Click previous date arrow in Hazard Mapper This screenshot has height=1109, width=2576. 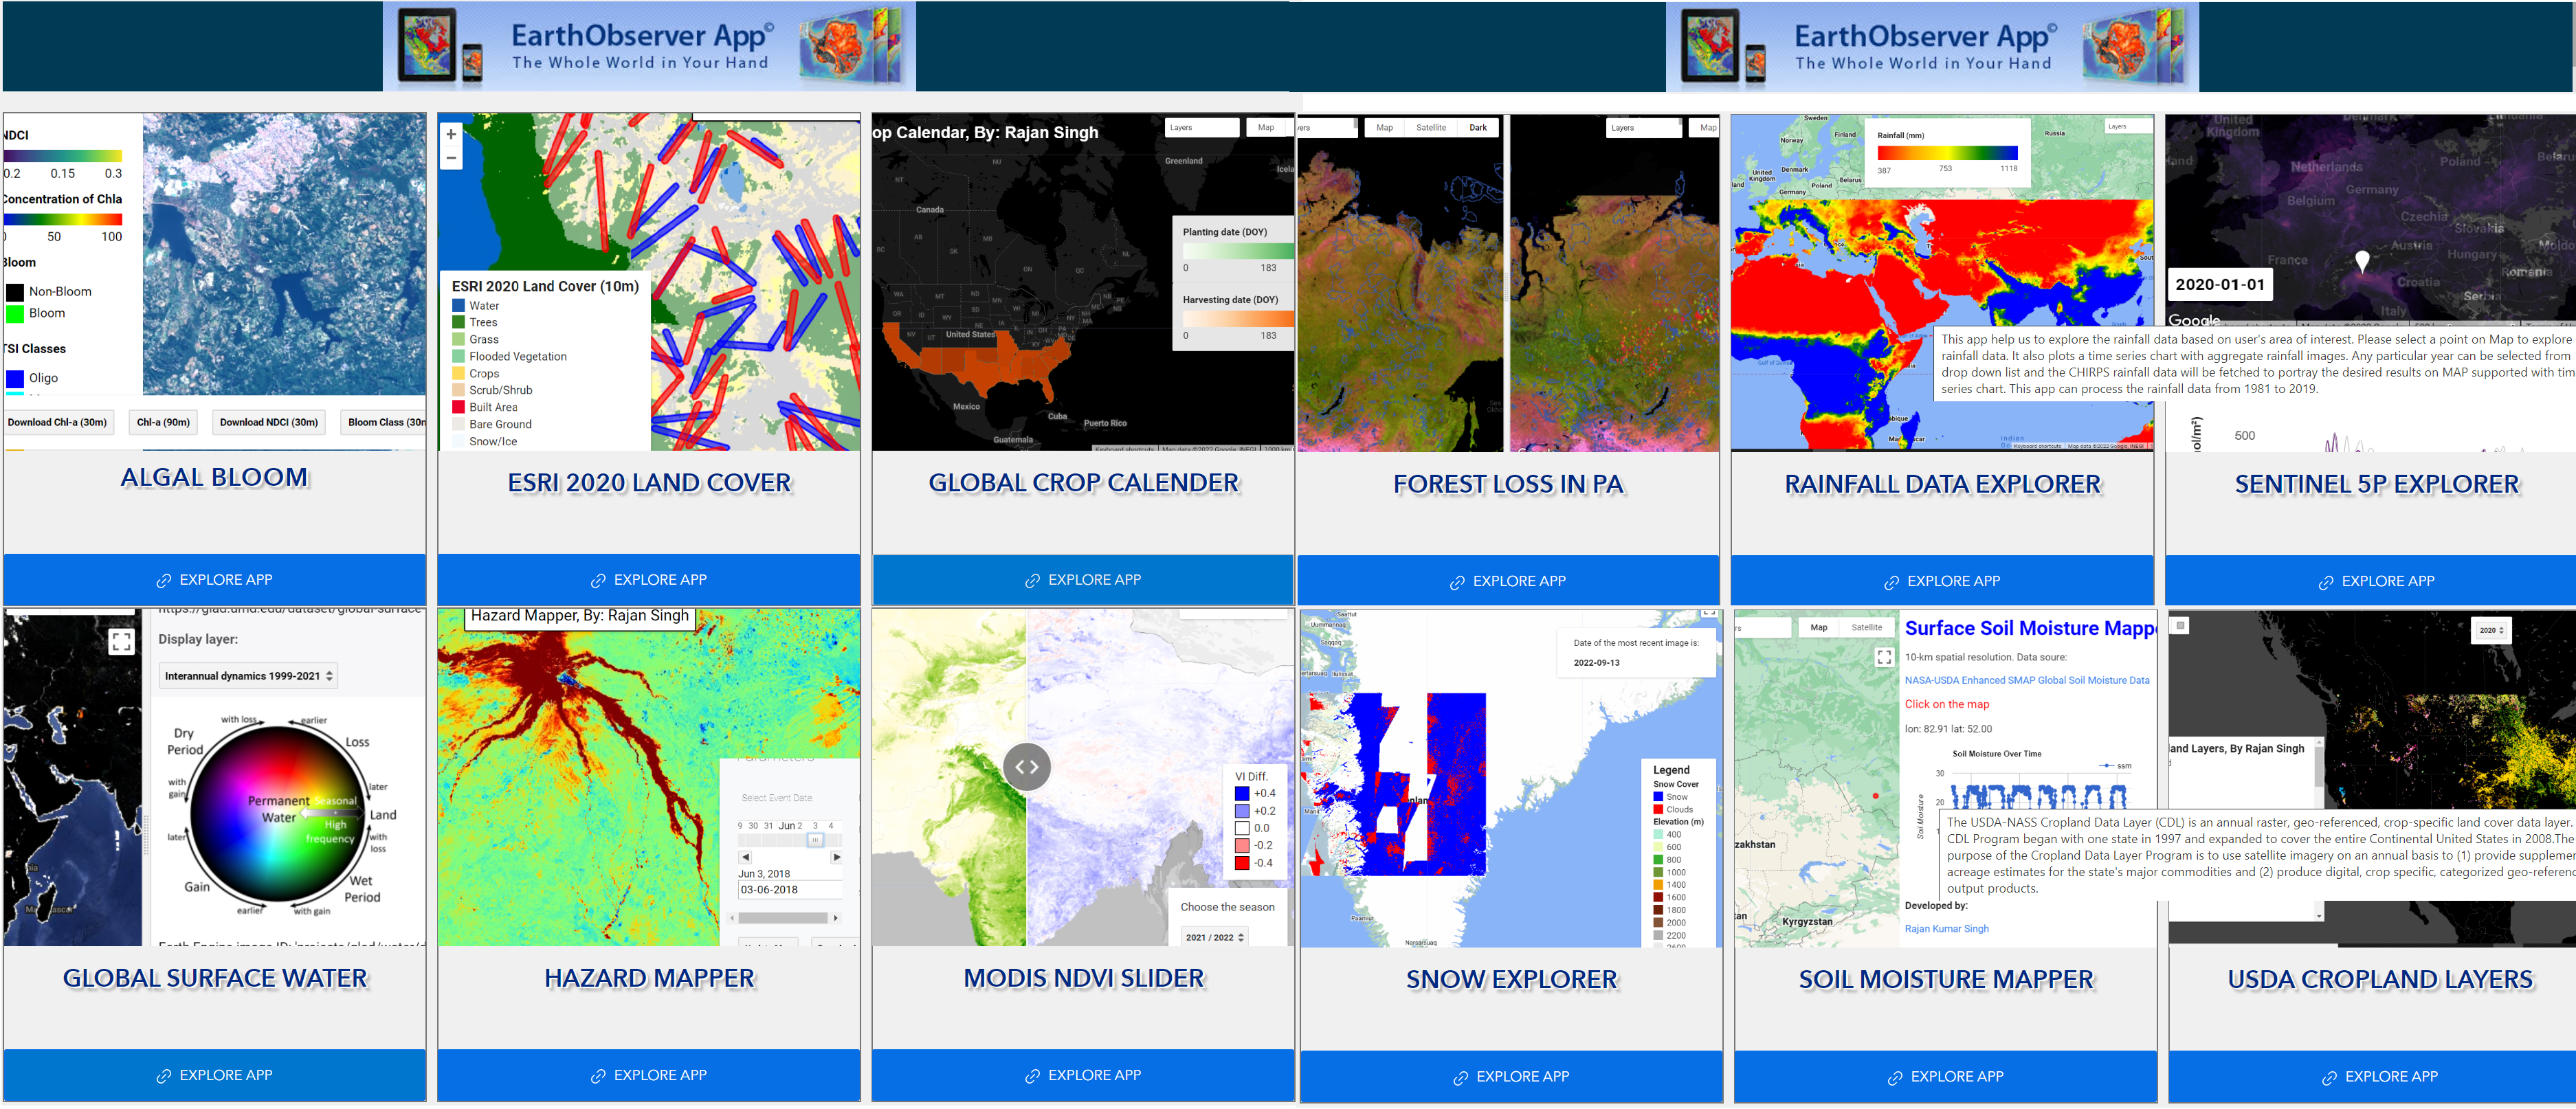[x=745, y=857]
